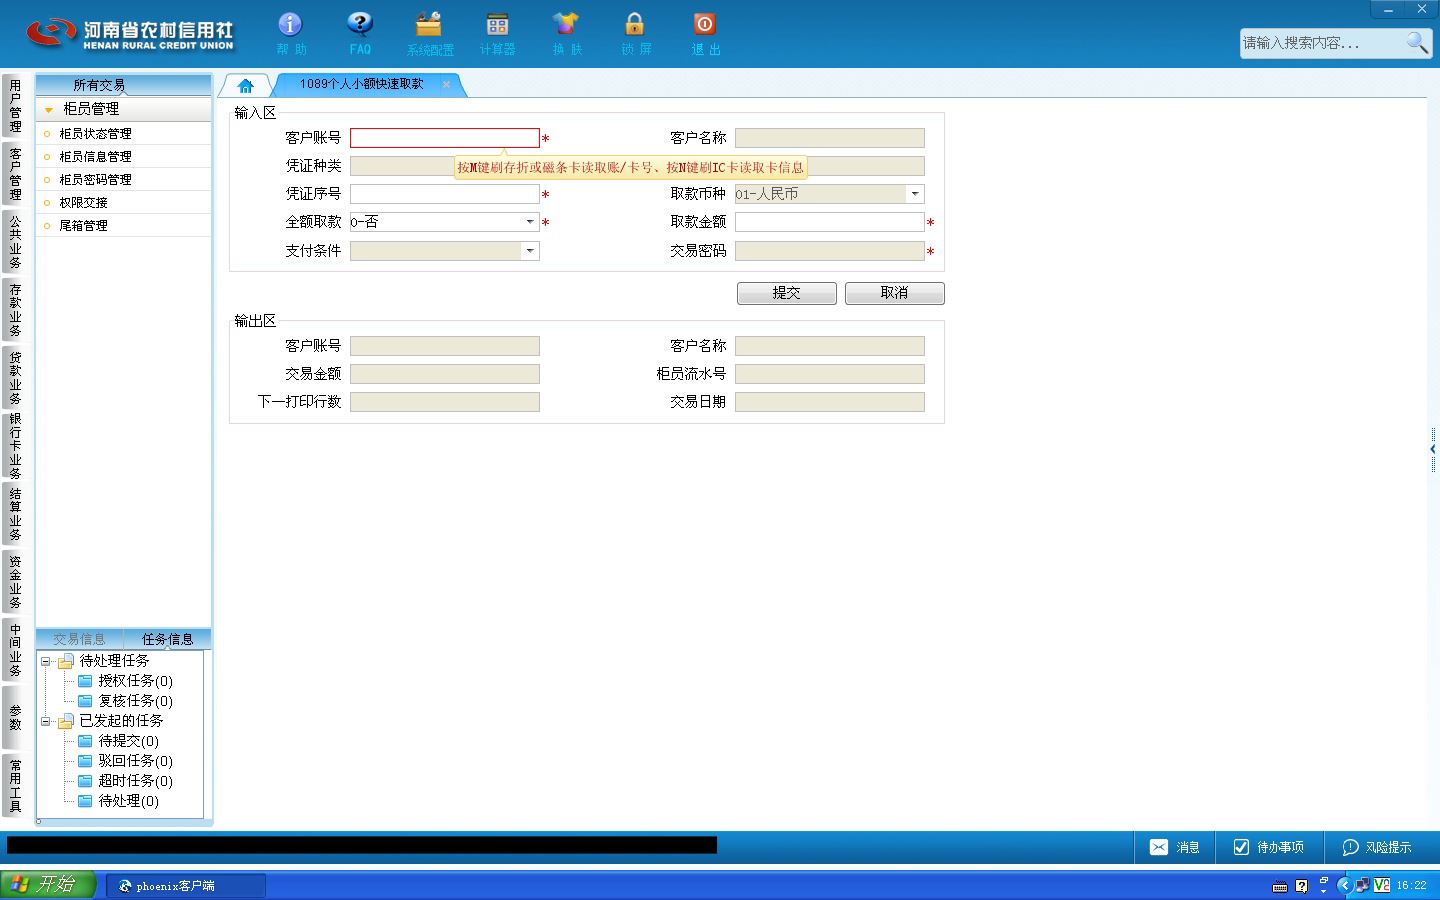Image resolution: width=1440 pixels, height=900 pixels.
Task: Select the 待提交(0) task folder
Action: click(118, 741)
